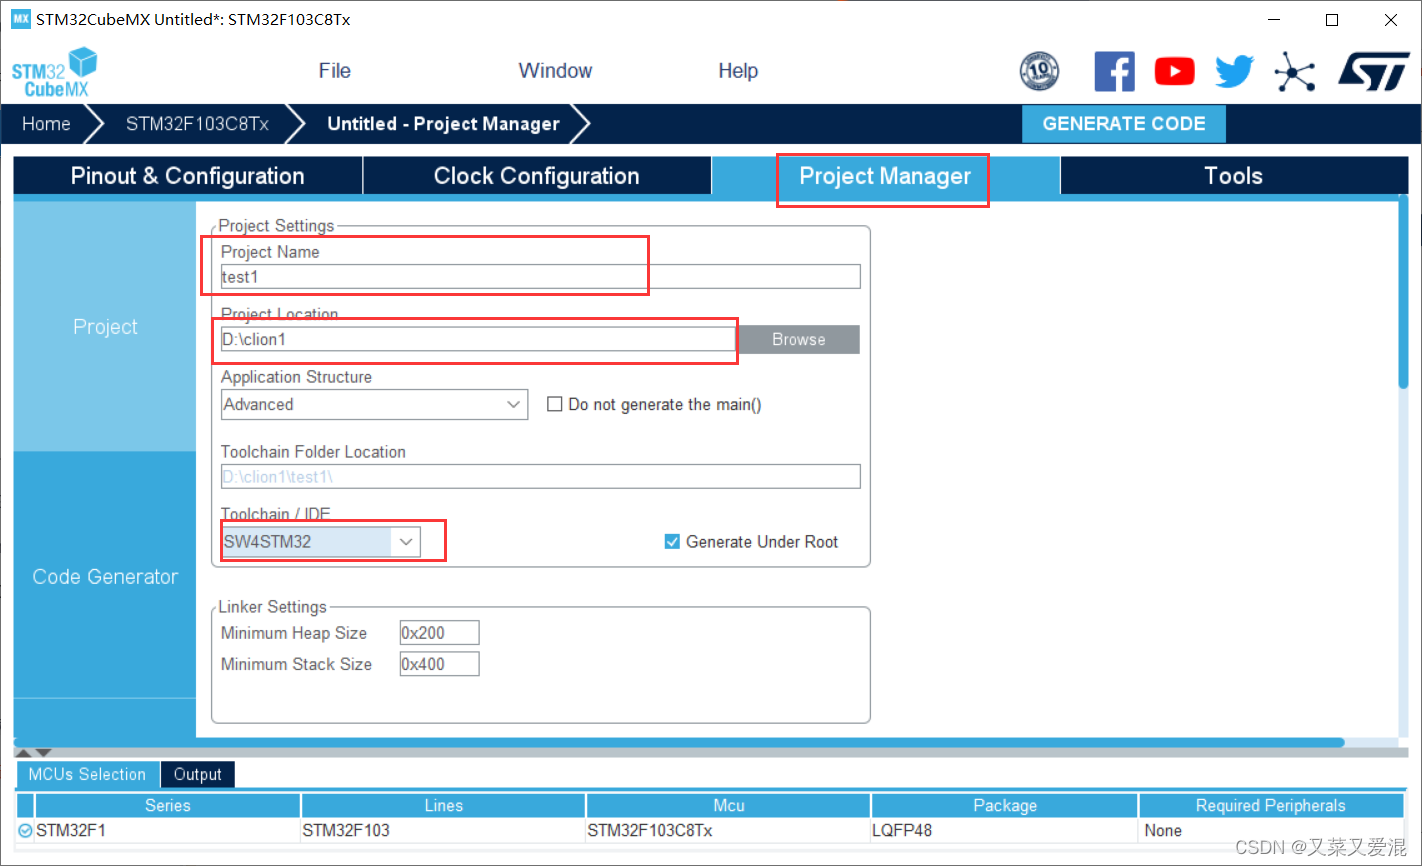Select the STM32F103 lines cell
Image resolution: width=1422 pixels, height=866 pixels.
click(x=443, y=831)
